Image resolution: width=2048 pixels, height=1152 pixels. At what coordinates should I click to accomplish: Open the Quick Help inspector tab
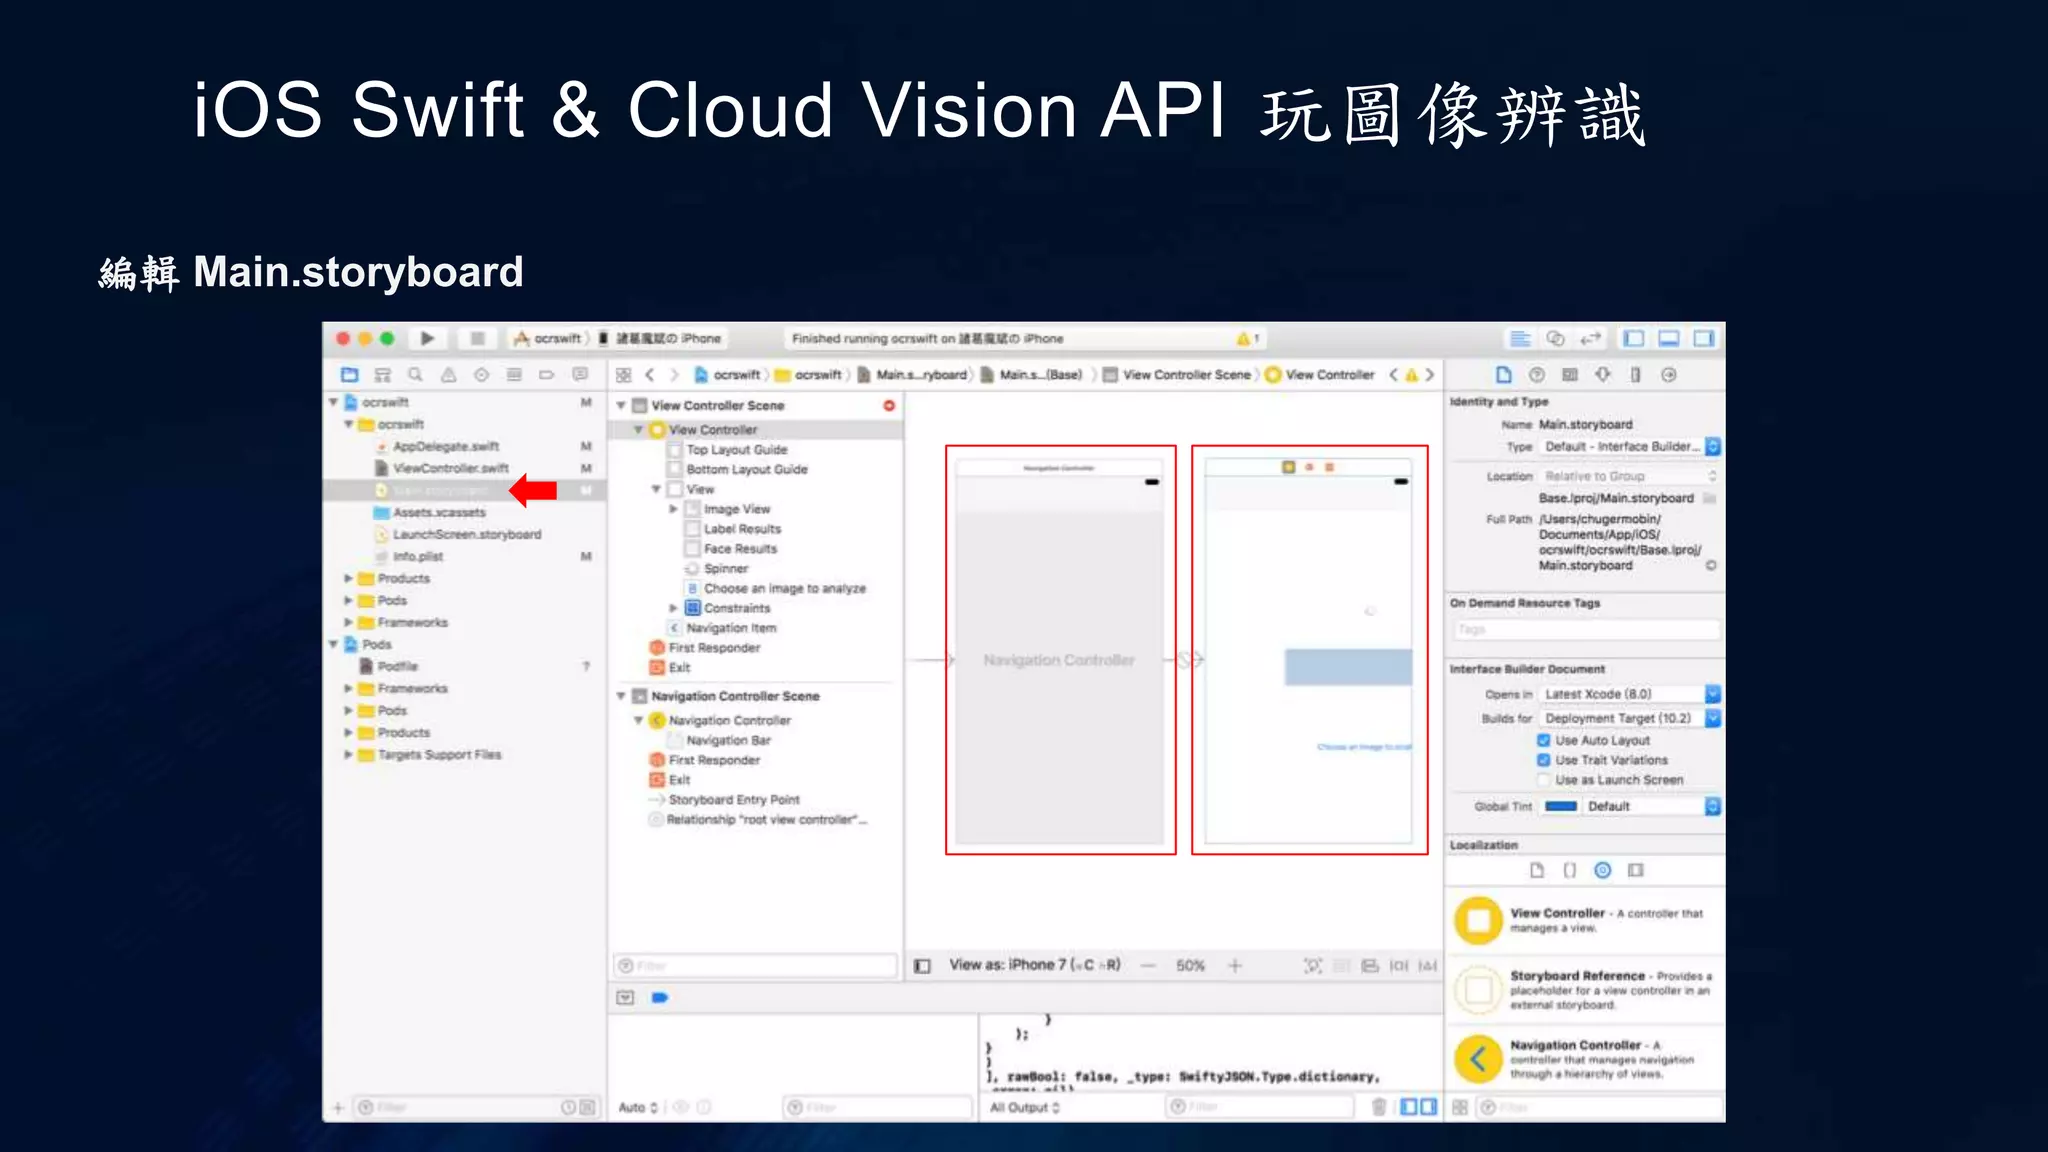(x=1537, y=375)
